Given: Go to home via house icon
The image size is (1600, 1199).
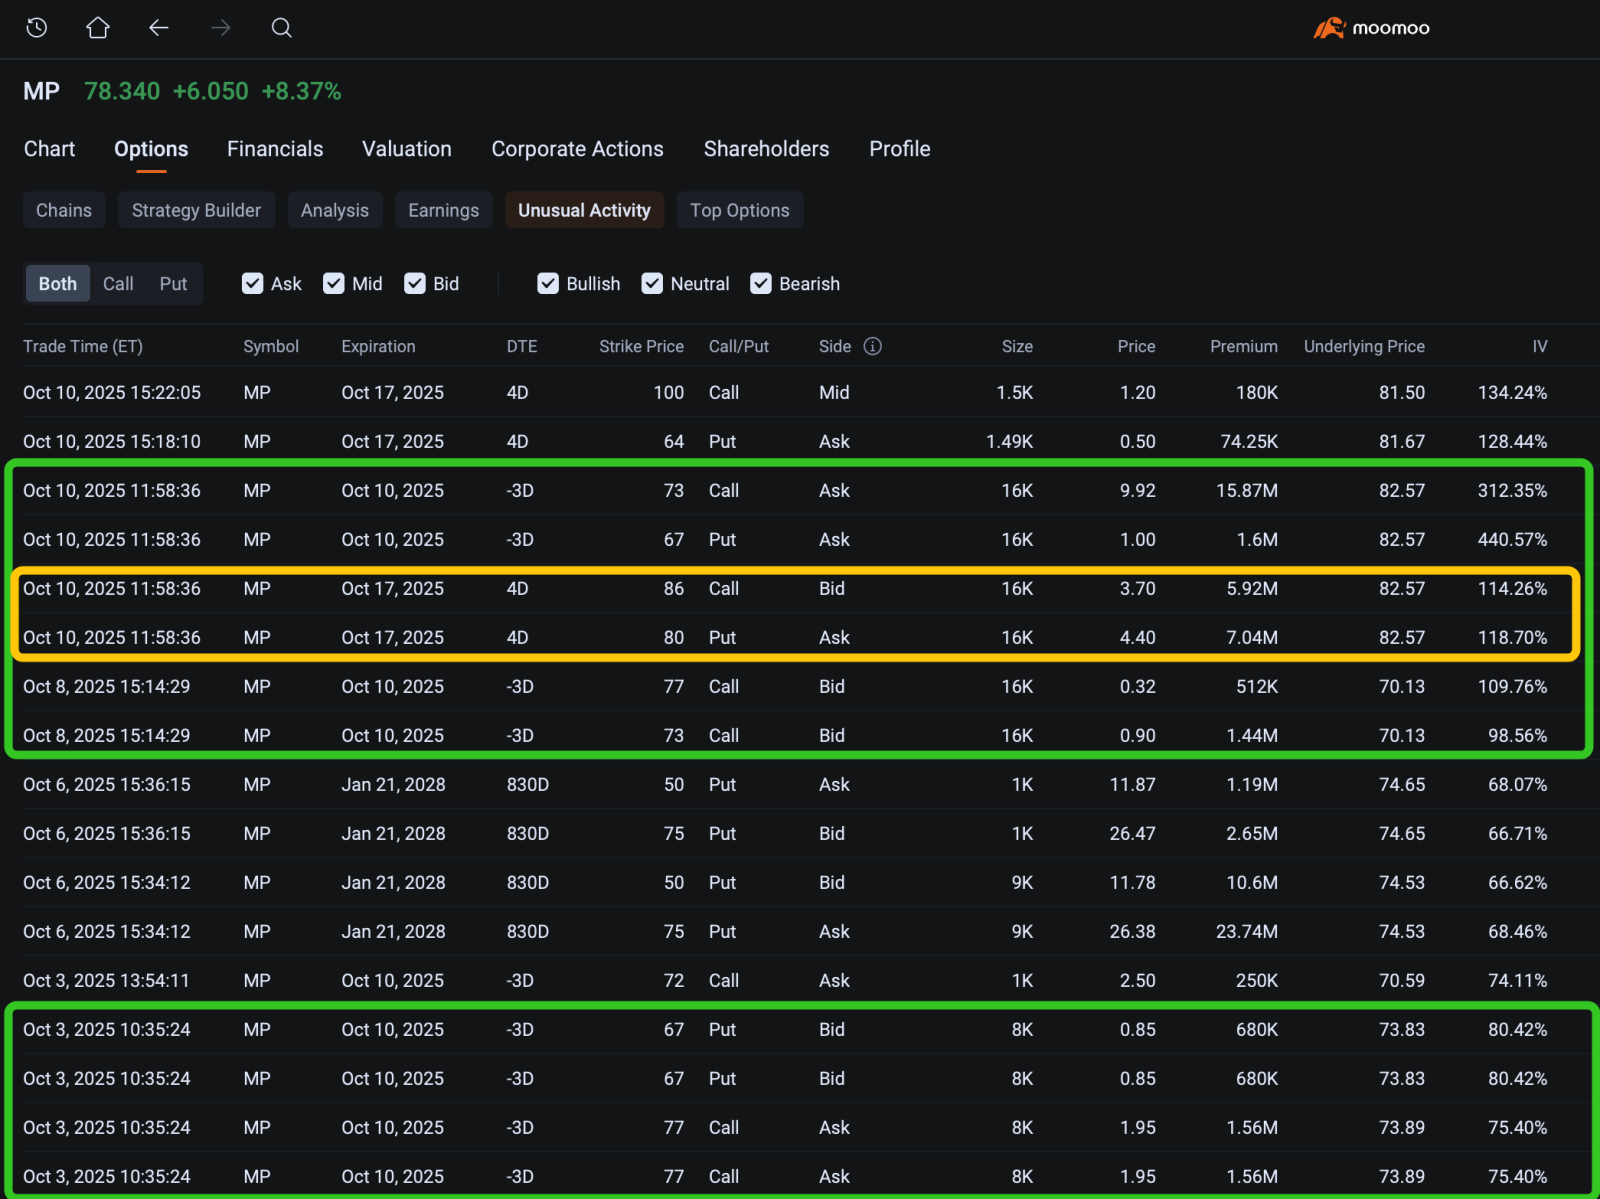Looking at the screenshot, I should coord(98,28).
